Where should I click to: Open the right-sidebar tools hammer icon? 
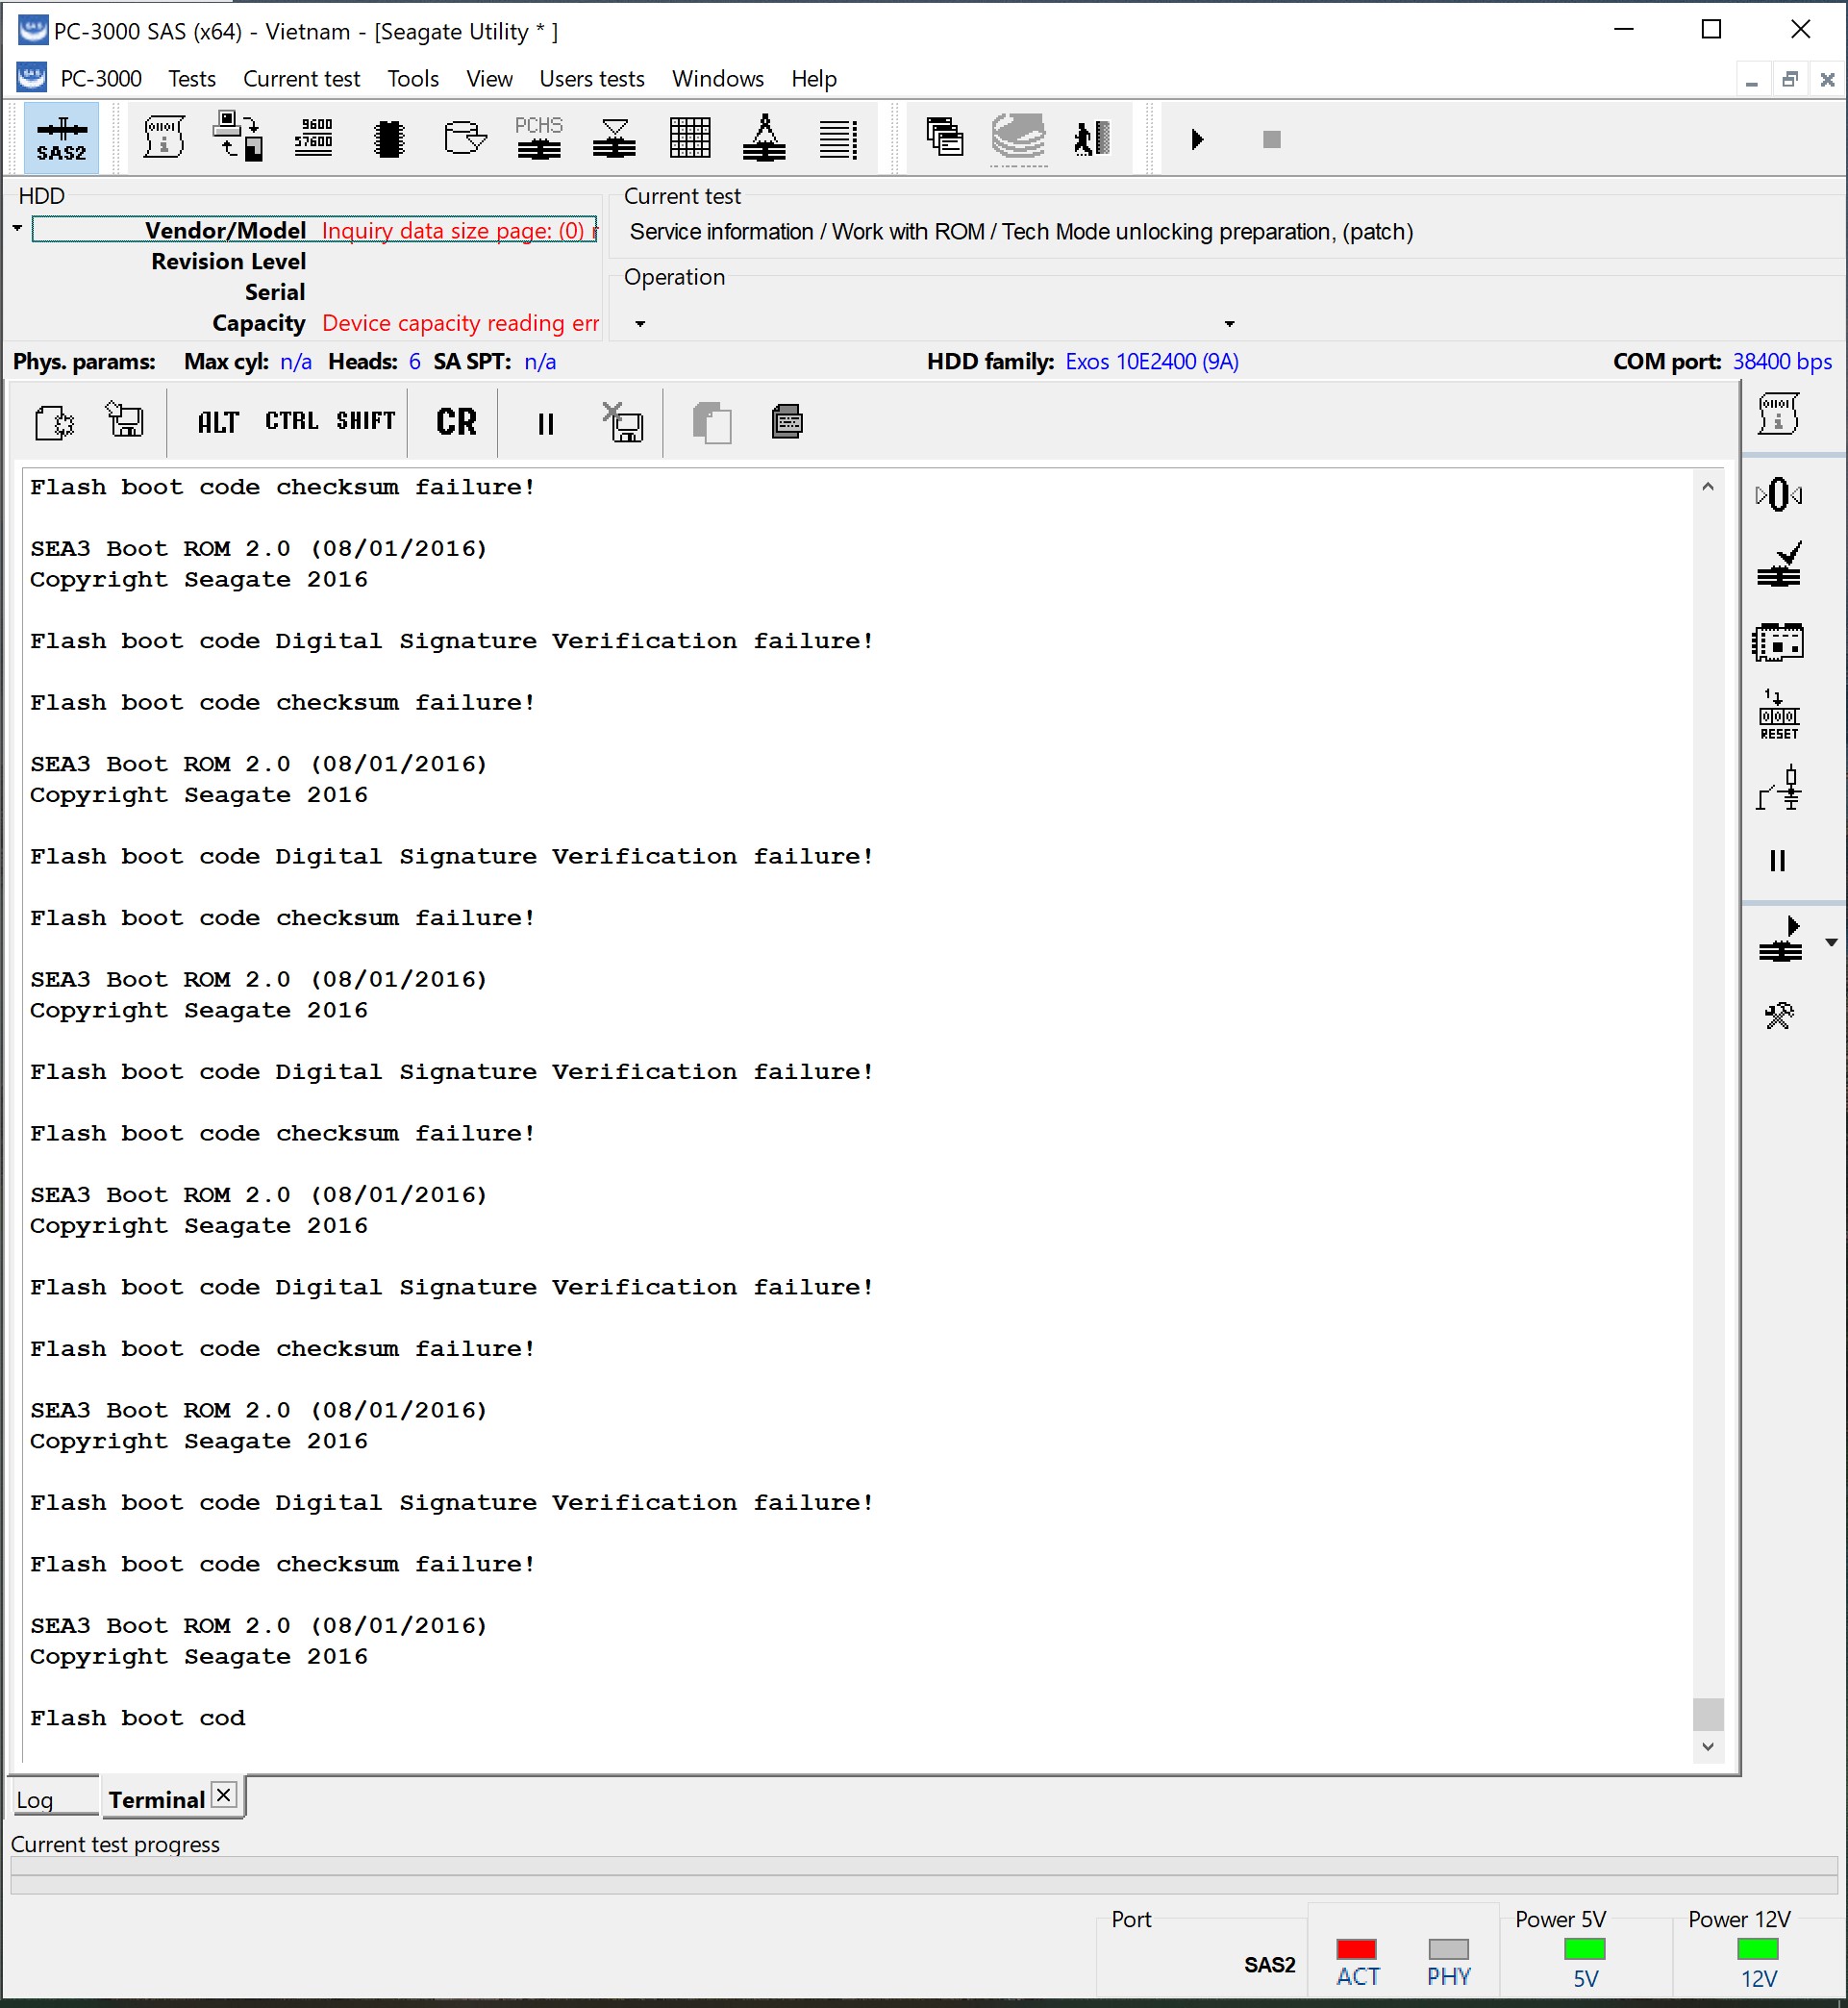(1779, 1016)
